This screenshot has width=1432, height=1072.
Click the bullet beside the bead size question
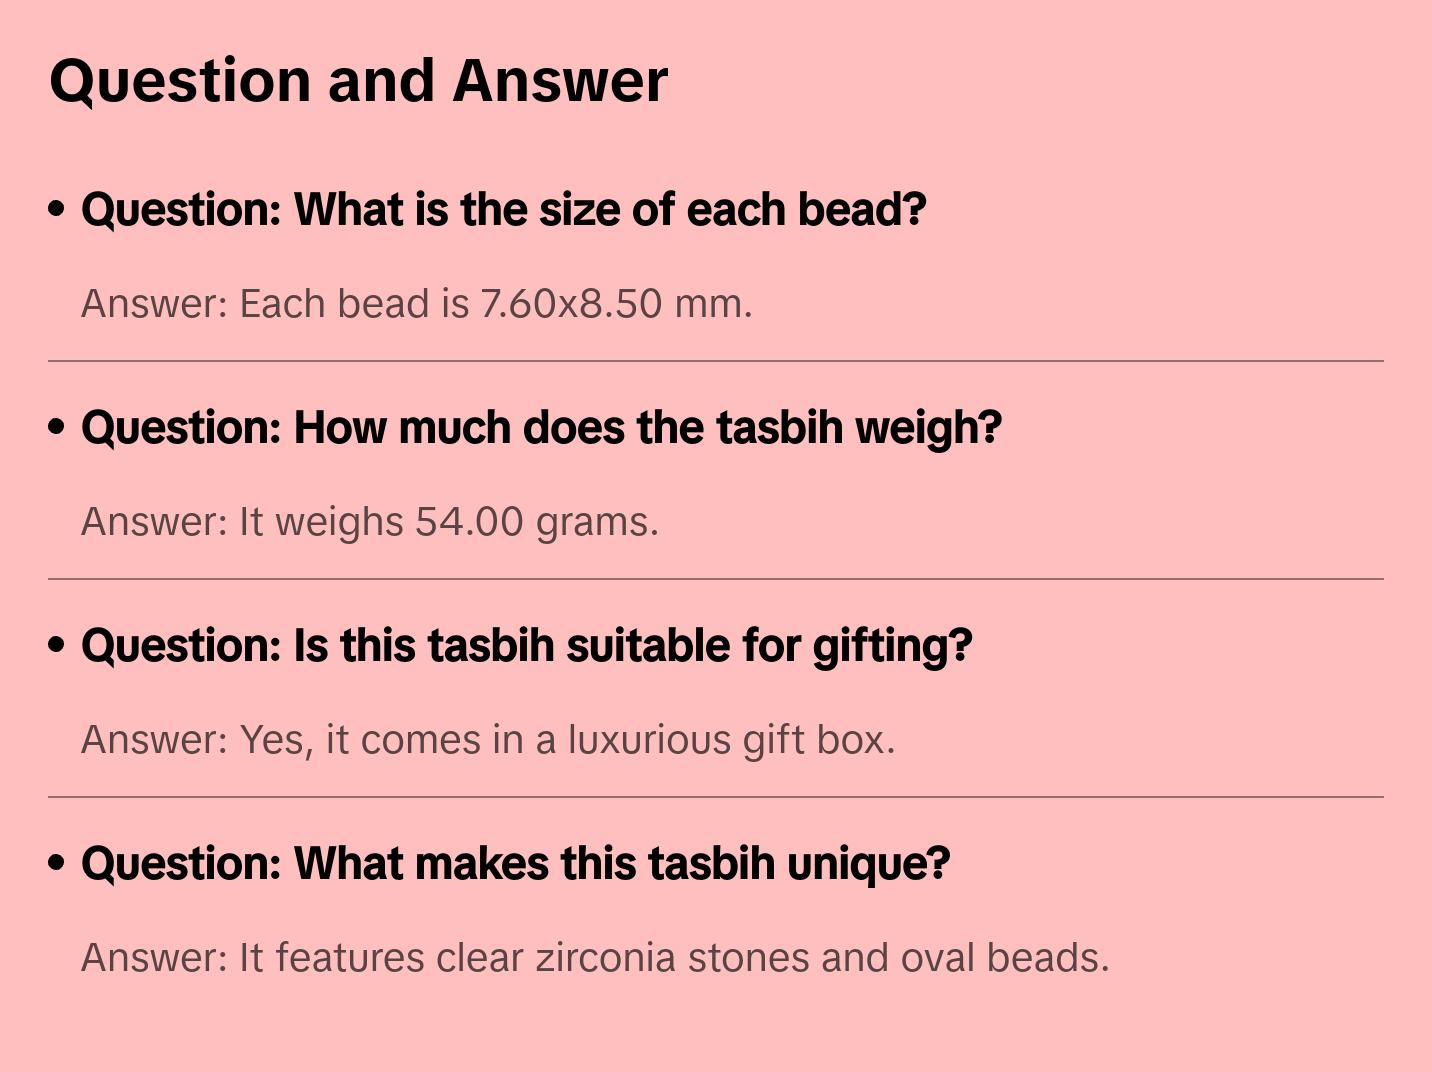[57, 210]
